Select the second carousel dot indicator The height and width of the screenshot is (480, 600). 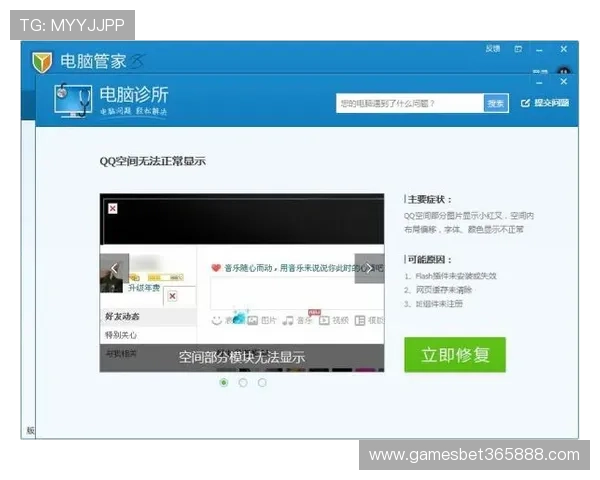click(x=243, y=382)
